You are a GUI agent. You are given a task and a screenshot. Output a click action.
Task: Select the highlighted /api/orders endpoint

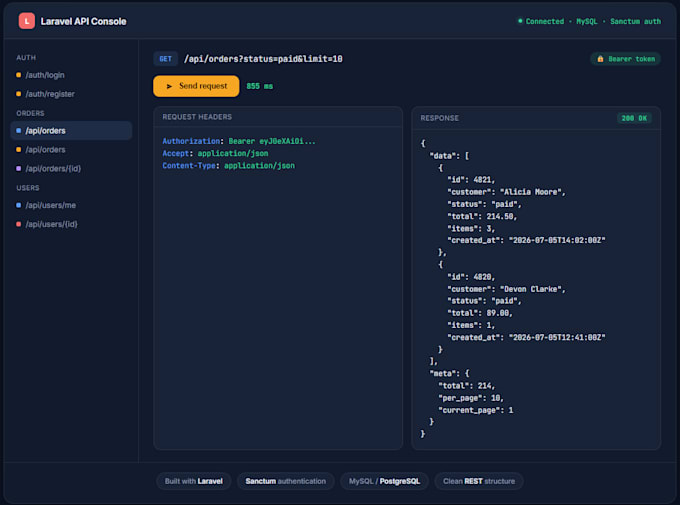tap(71, 131)
